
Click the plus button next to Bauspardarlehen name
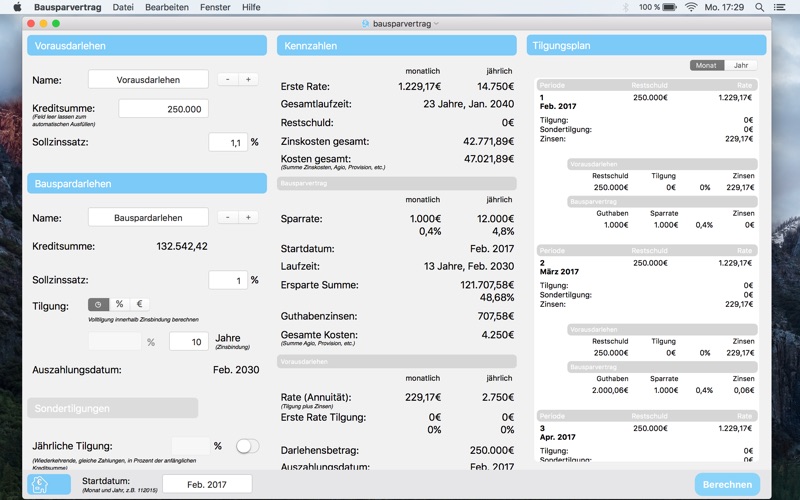(x=248, y=217)
